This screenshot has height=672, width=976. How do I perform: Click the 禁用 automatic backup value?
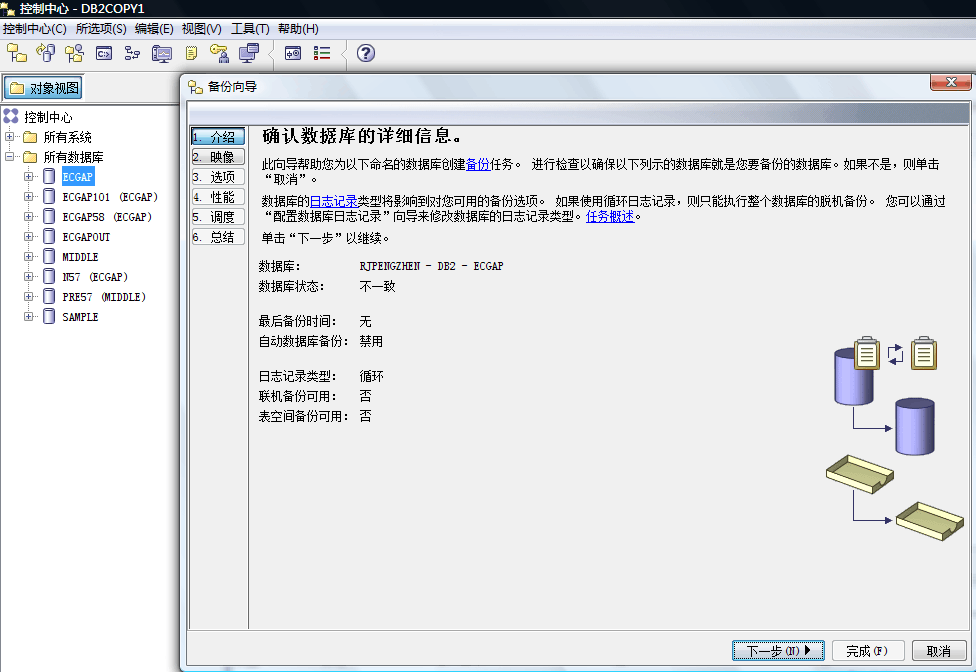[371, 341]
